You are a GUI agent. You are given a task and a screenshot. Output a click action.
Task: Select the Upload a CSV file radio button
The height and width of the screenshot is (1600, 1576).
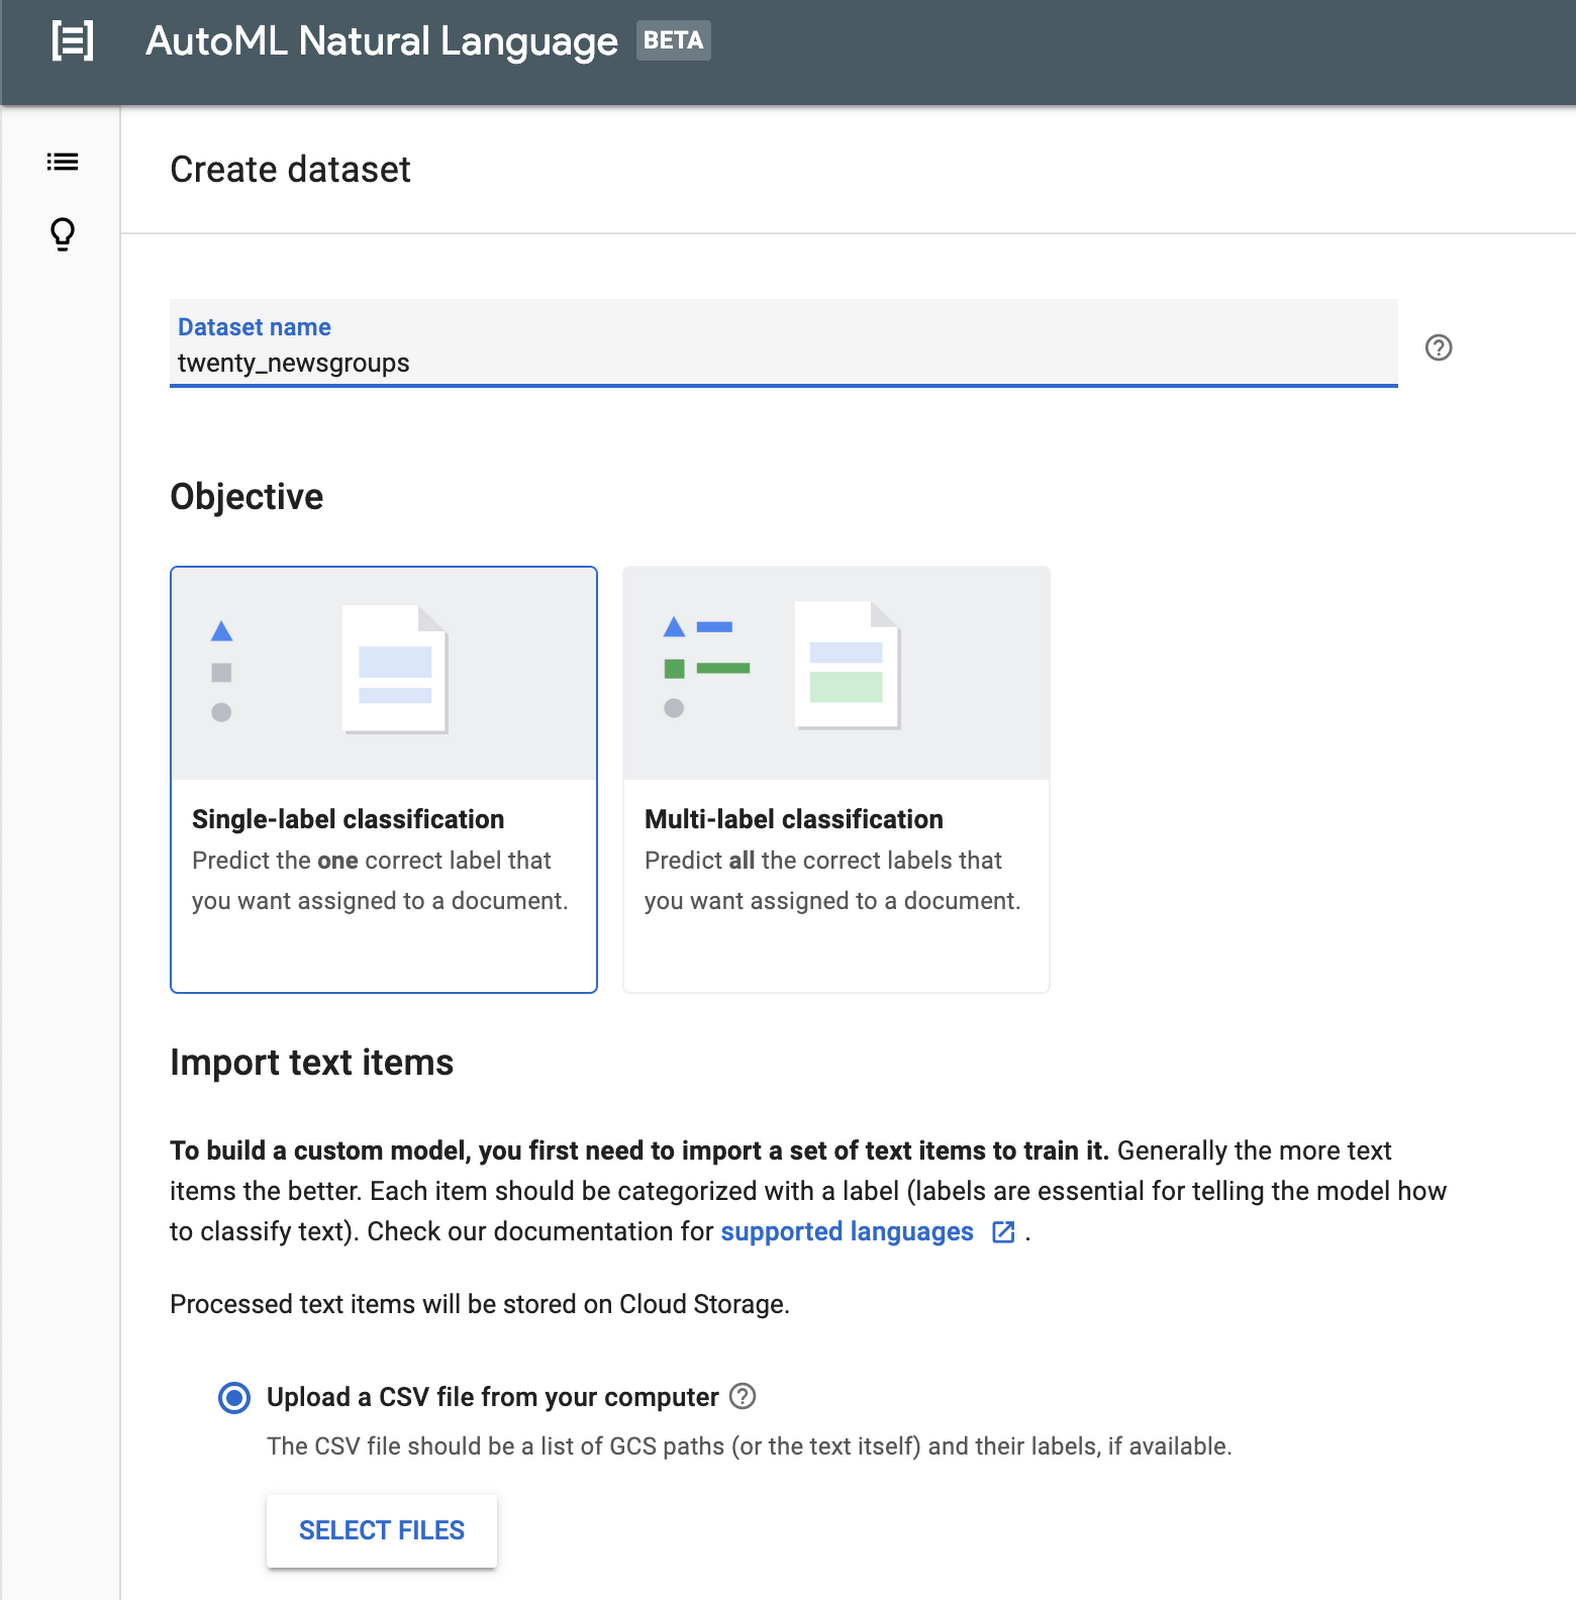tap(235, 1397)
